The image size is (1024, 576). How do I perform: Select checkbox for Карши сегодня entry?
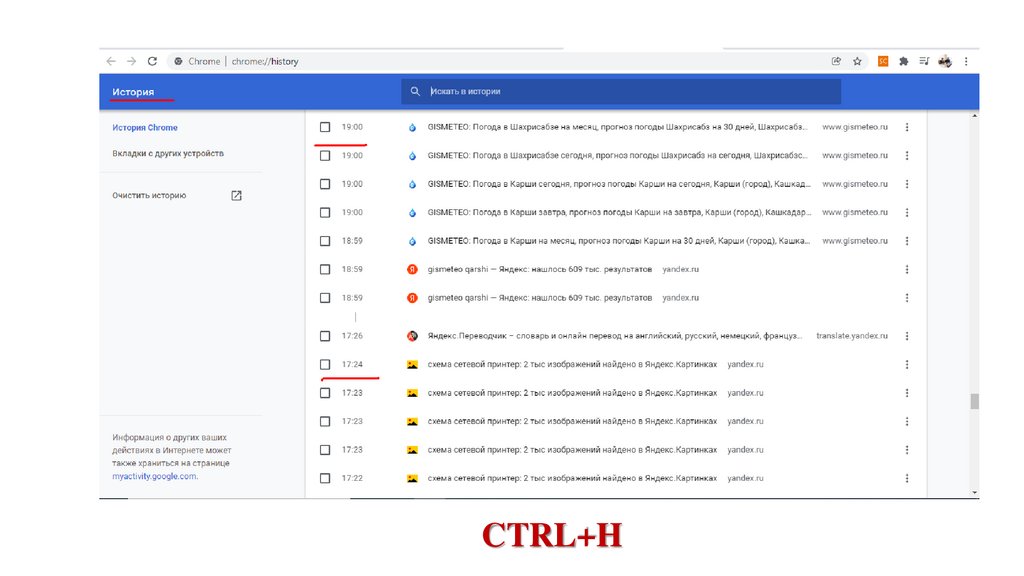pos(325,184)
